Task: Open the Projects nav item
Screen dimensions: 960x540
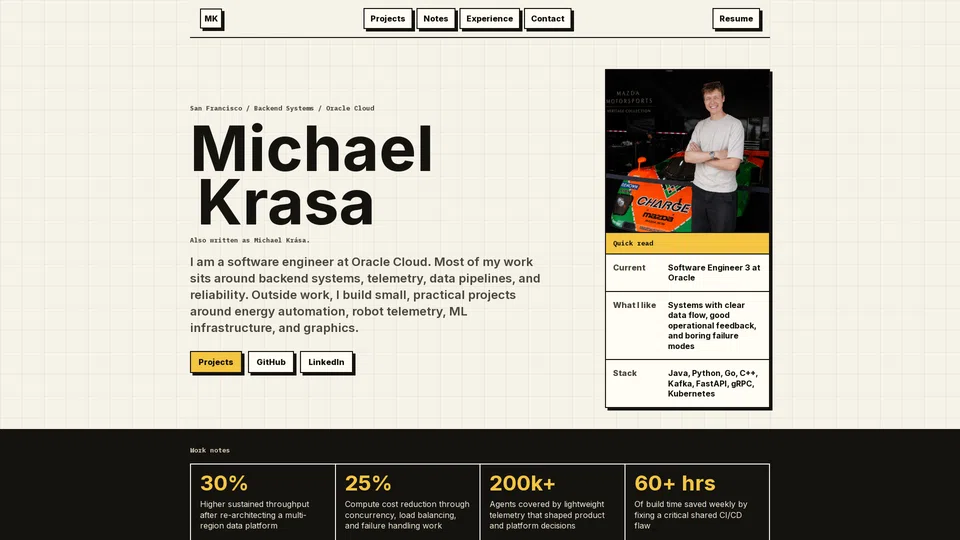Action: point(388,18)
